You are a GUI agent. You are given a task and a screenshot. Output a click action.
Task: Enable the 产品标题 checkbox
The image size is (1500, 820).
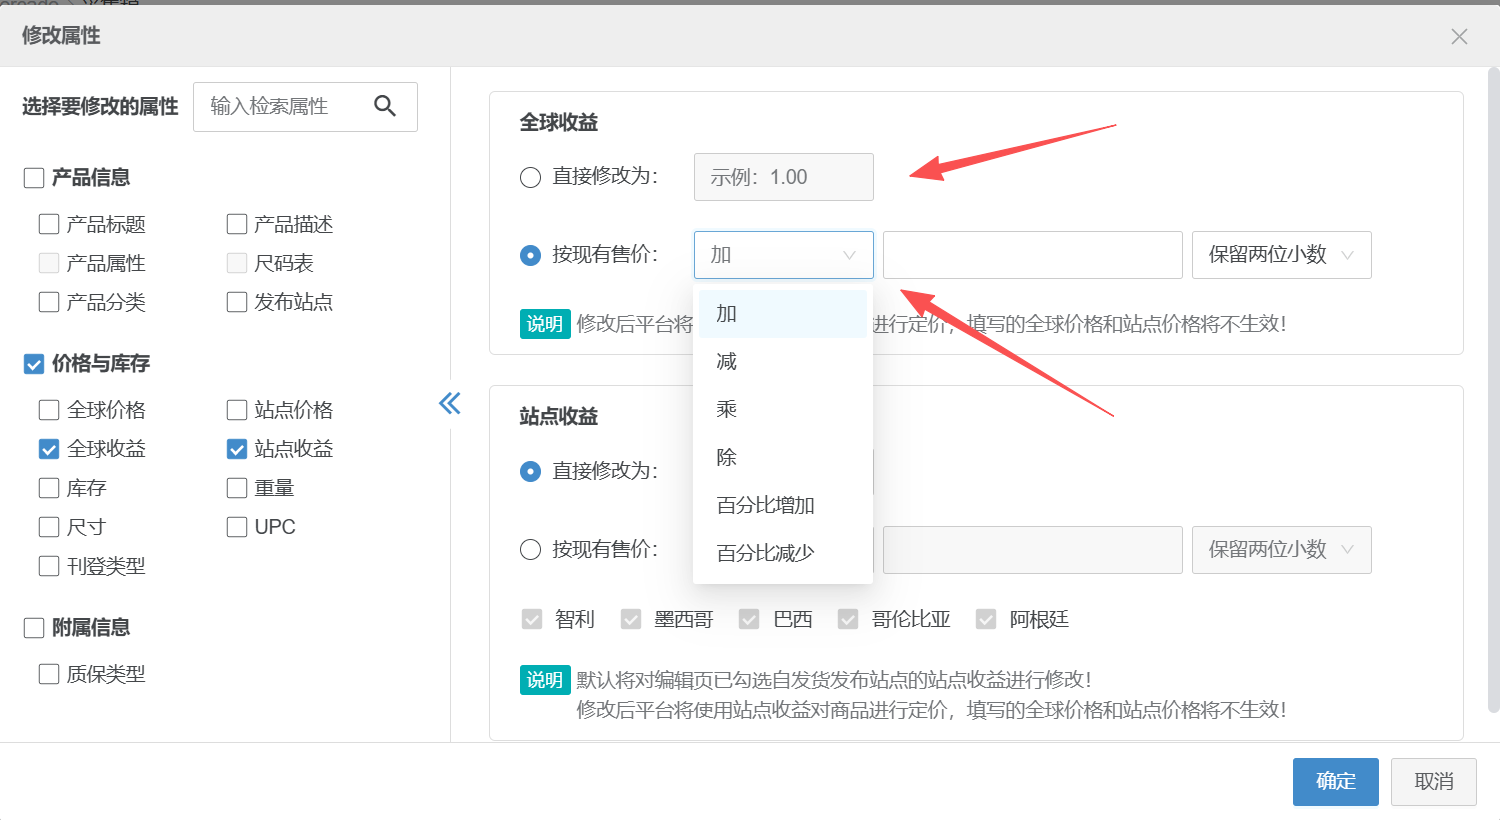click(49, 224)
